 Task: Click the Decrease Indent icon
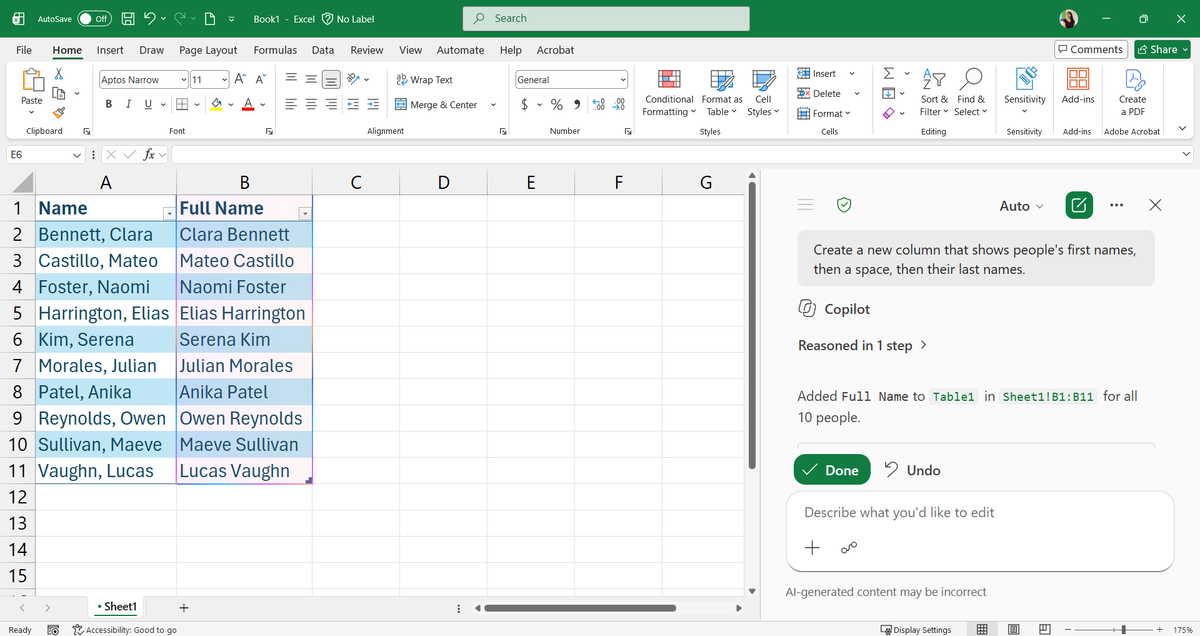(x=354, y=104)
